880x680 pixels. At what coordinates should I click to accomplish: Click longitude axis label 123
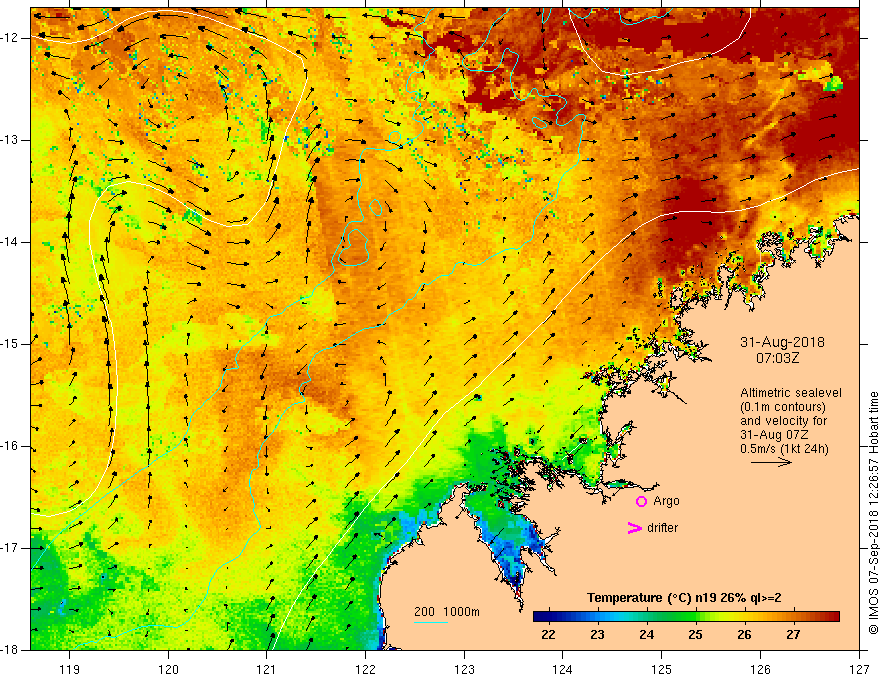pos(464,669)
